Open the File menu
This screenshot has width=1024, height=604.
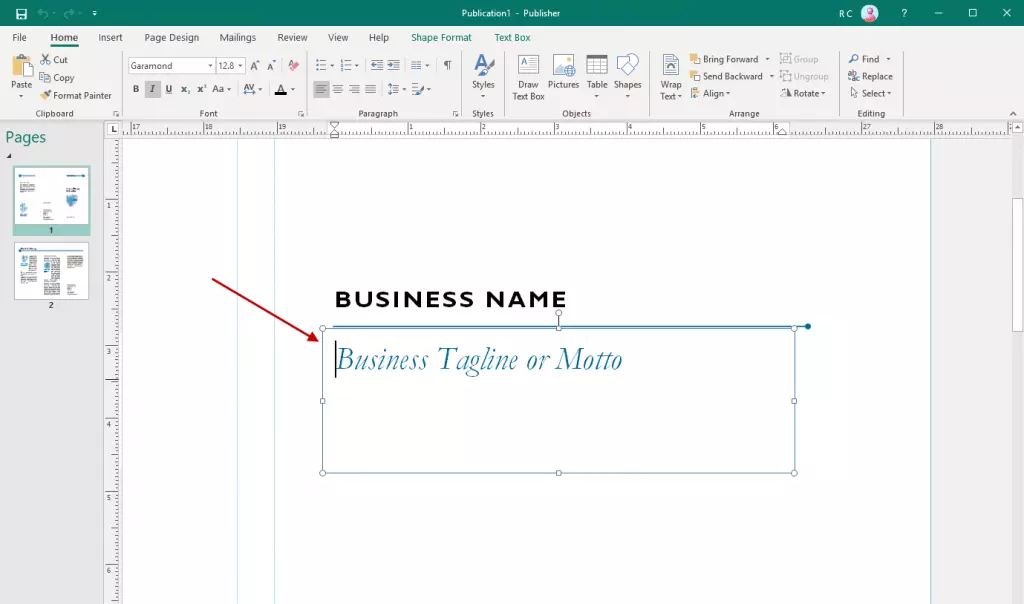coord(20,37)
